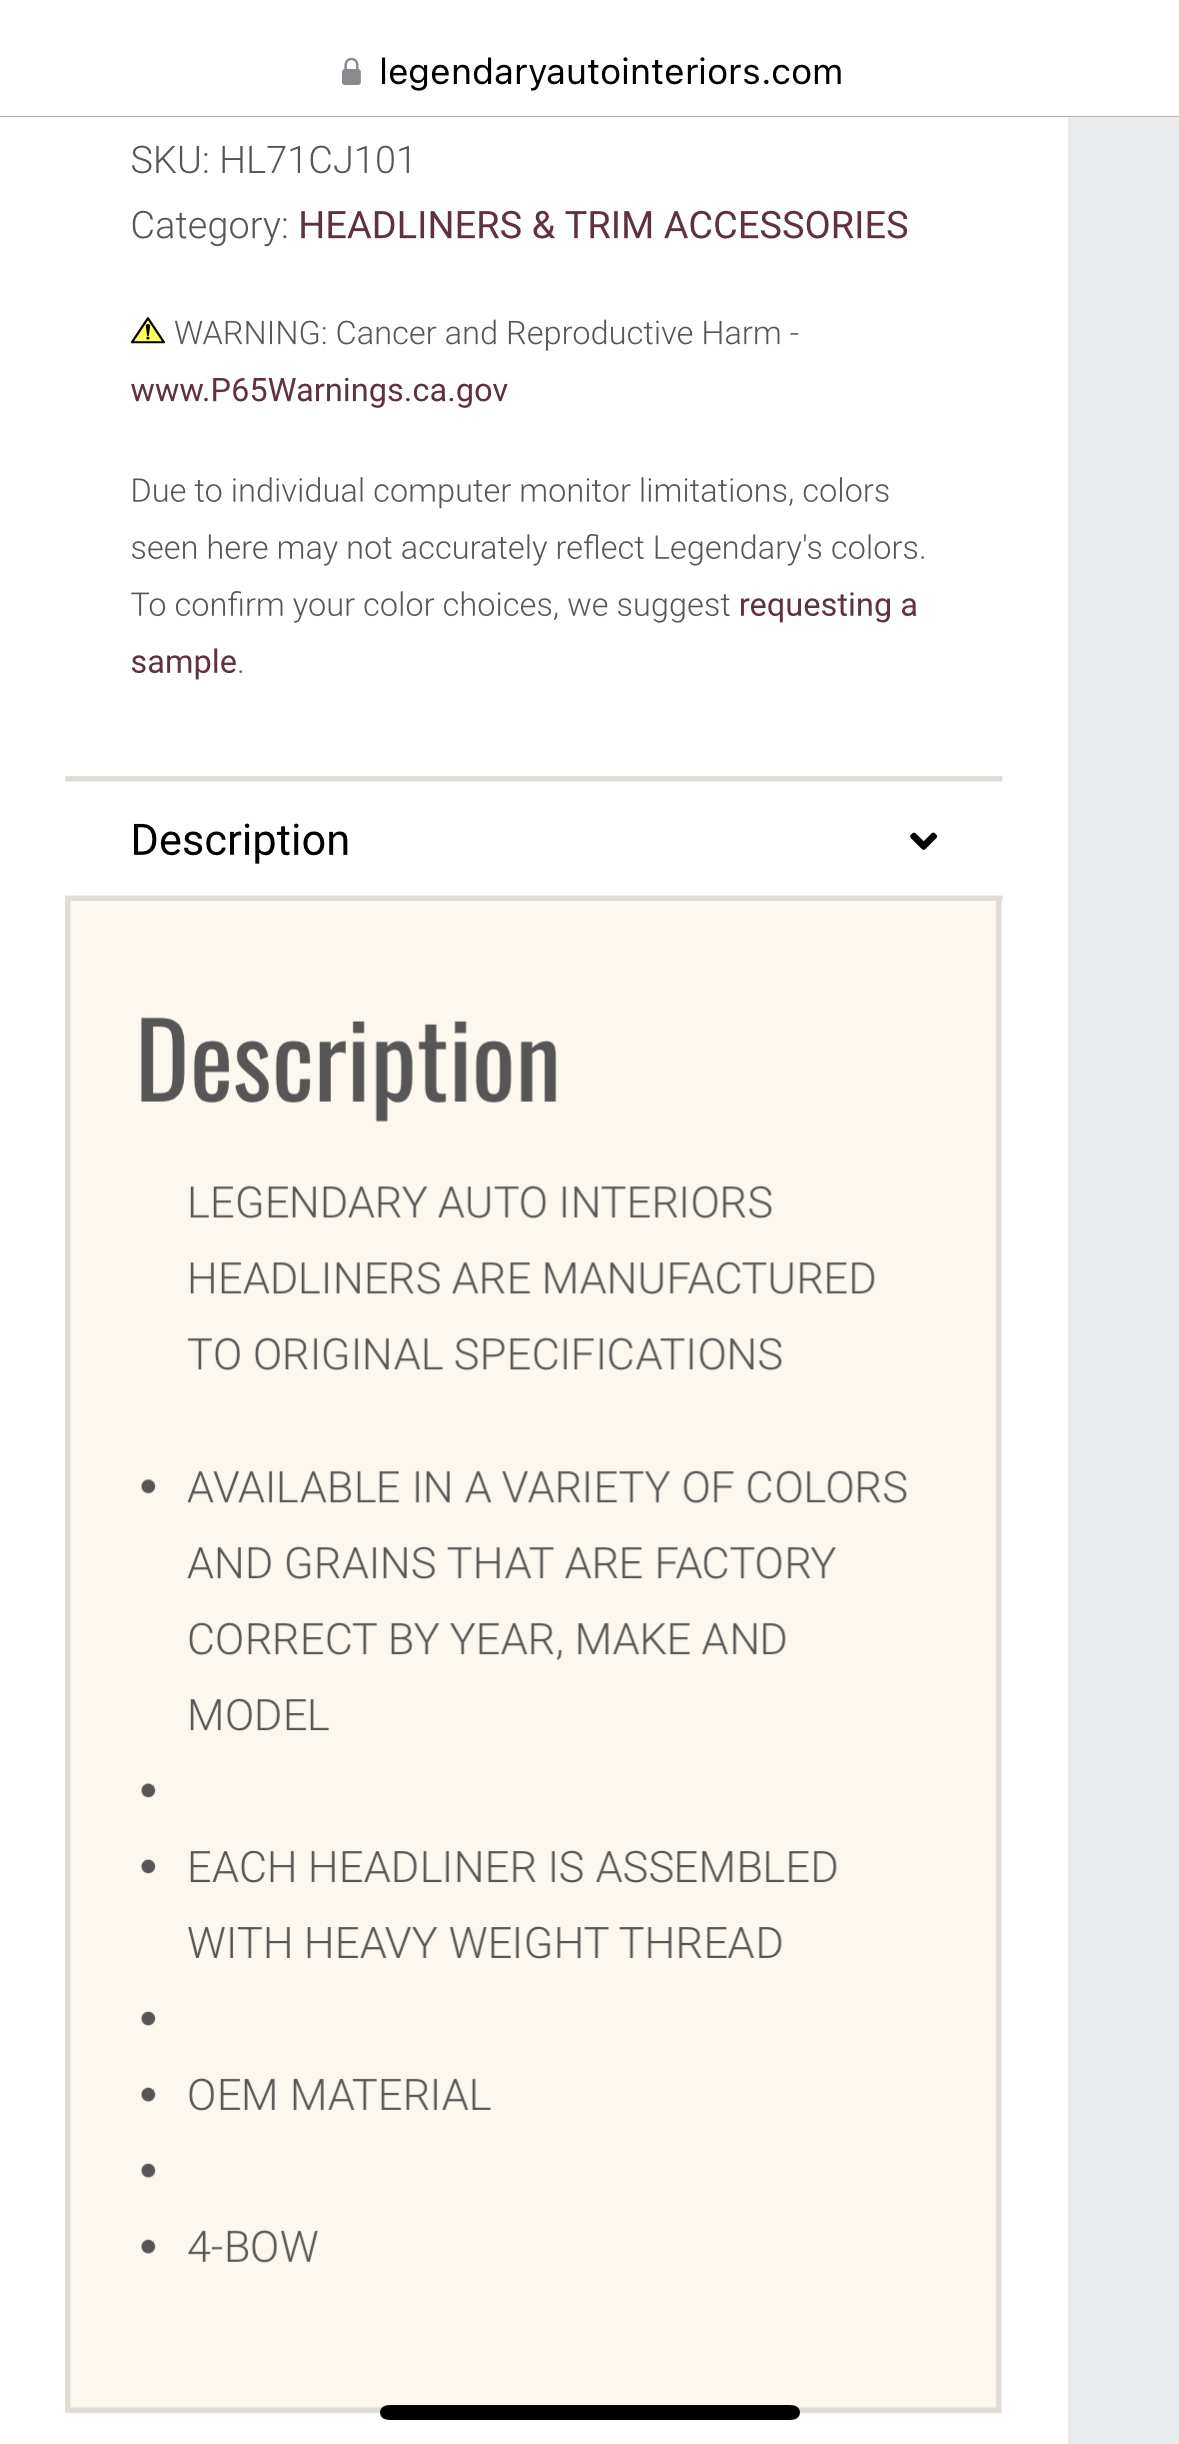Click the large Description heading
The height and width of the screenshot is (2444, 1179).
tap(348, 1062)
